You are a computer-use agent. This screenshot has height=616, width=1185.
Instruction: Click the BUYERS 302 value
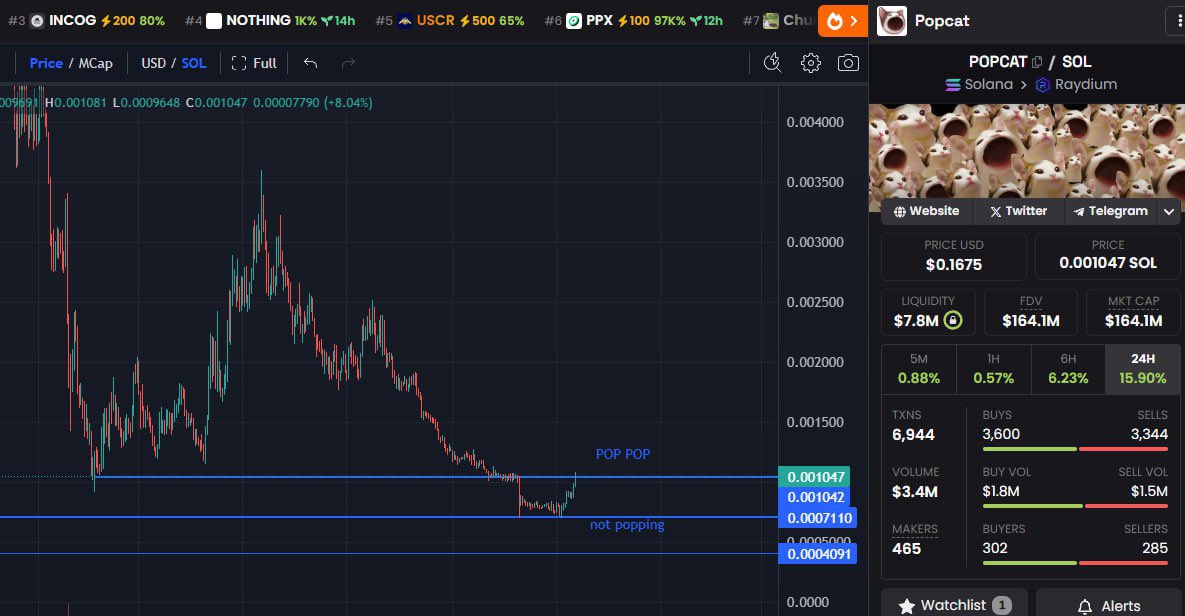click(x=995, y=548)
